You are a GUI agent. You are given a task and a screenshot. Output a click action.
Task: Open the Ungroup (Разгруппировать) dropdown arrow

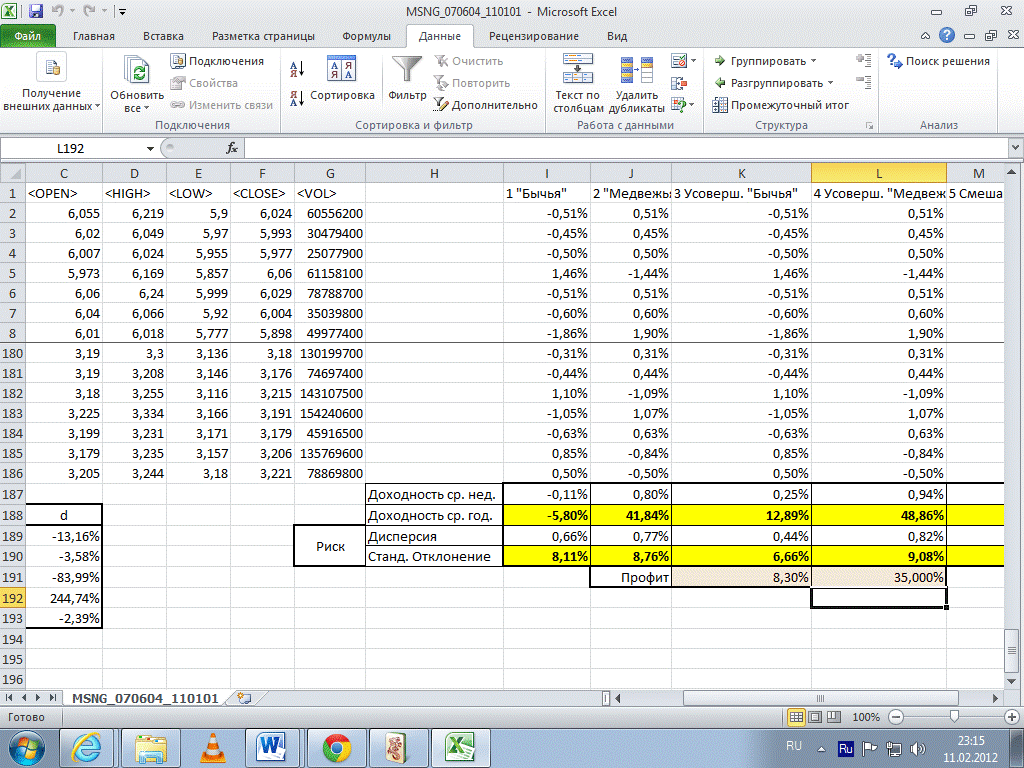point(830,83)
